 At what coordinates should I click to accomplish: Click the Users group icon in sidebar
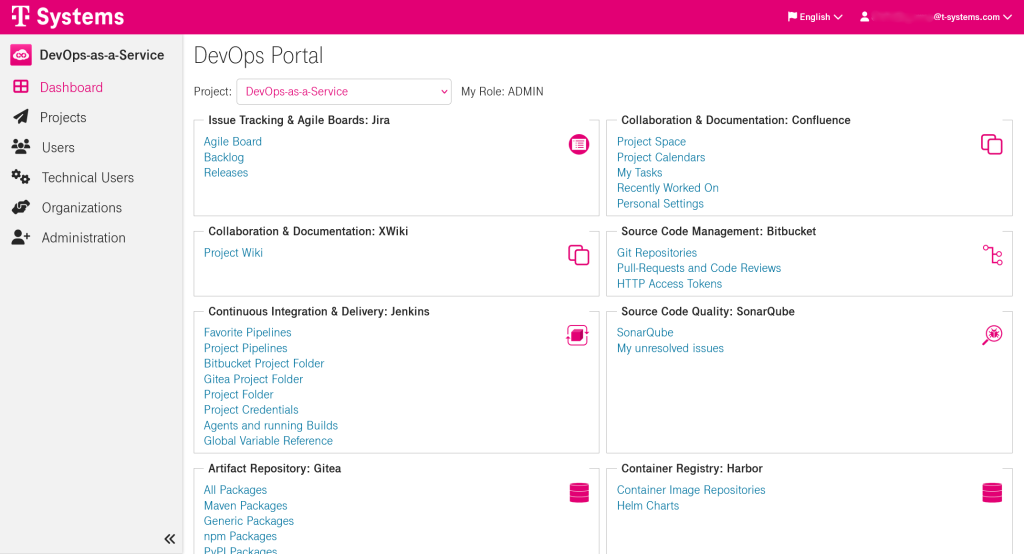pyautogui.click(x=21, y=147)
